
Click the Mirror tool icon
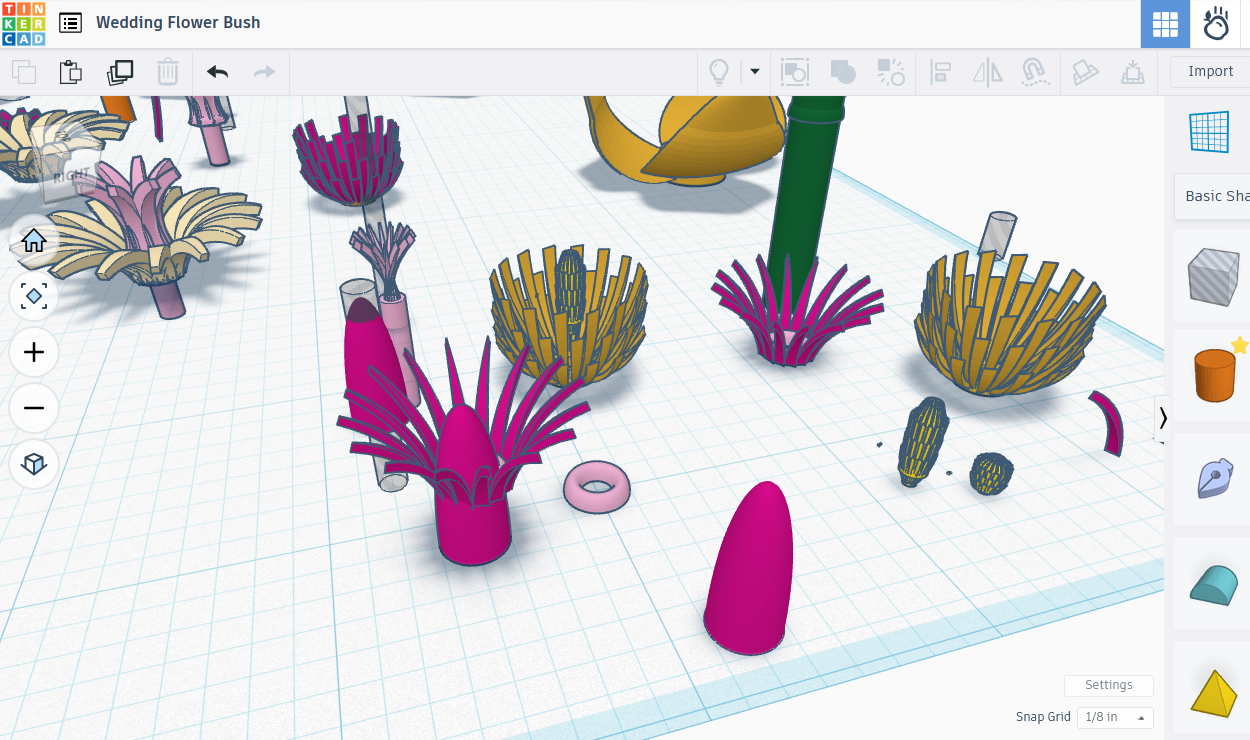point(988,72)
